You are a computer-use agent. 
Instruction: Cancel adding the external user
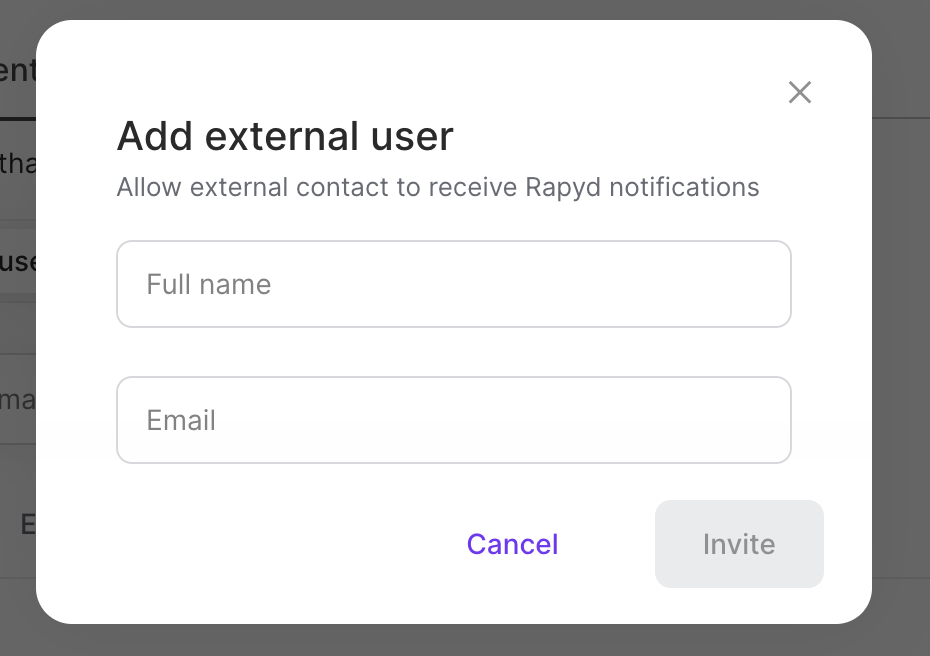click(512, 544)
